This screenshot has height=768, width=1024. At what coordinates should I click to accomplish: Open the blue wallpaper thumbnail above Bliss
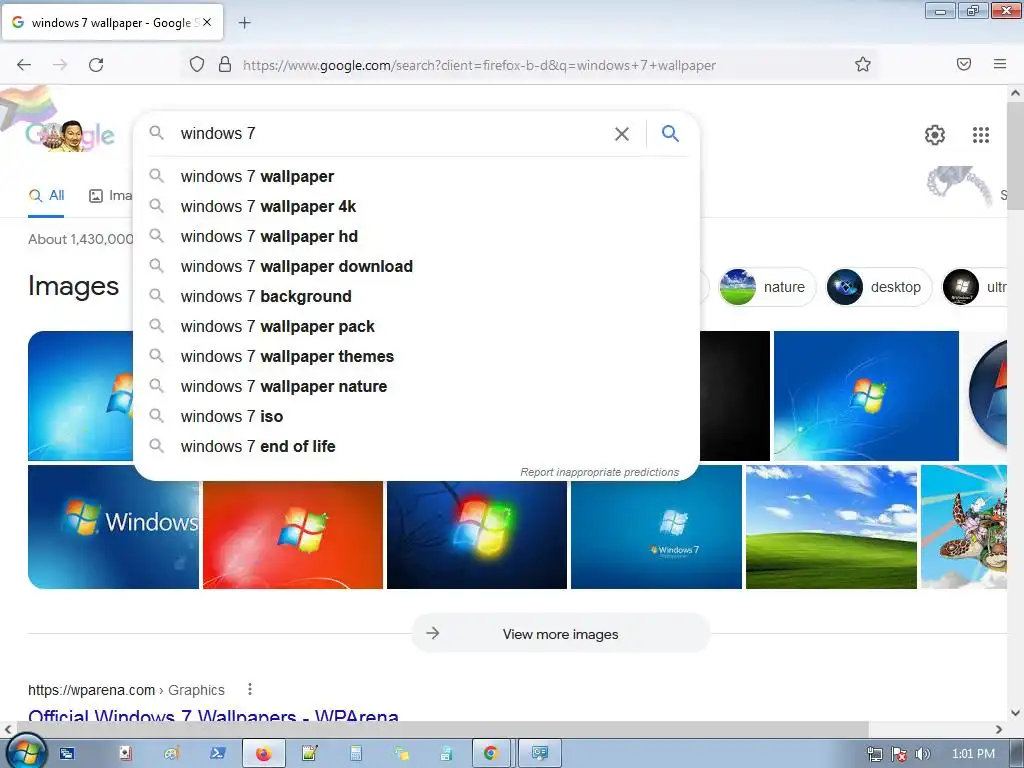(866, 396)
